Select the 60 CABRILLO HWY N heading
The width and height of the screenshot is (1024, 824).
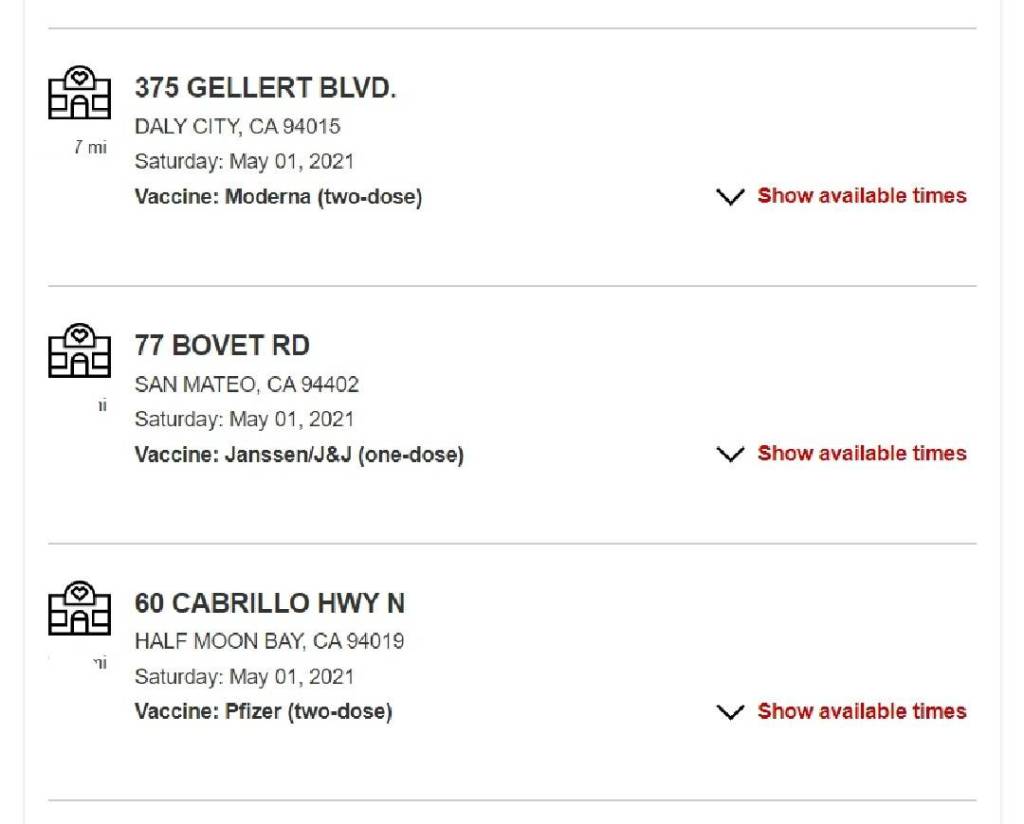coord(269,604)
